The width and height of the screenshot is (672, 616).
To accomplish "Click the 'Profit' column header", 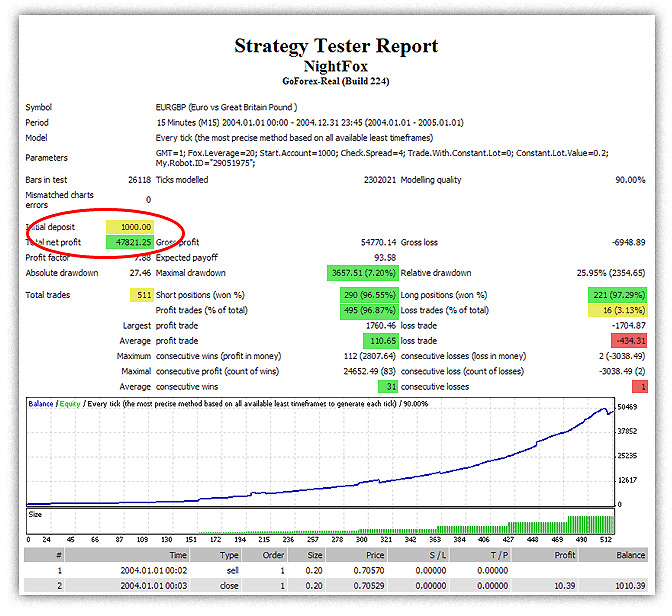I will (x=545, y=555).
